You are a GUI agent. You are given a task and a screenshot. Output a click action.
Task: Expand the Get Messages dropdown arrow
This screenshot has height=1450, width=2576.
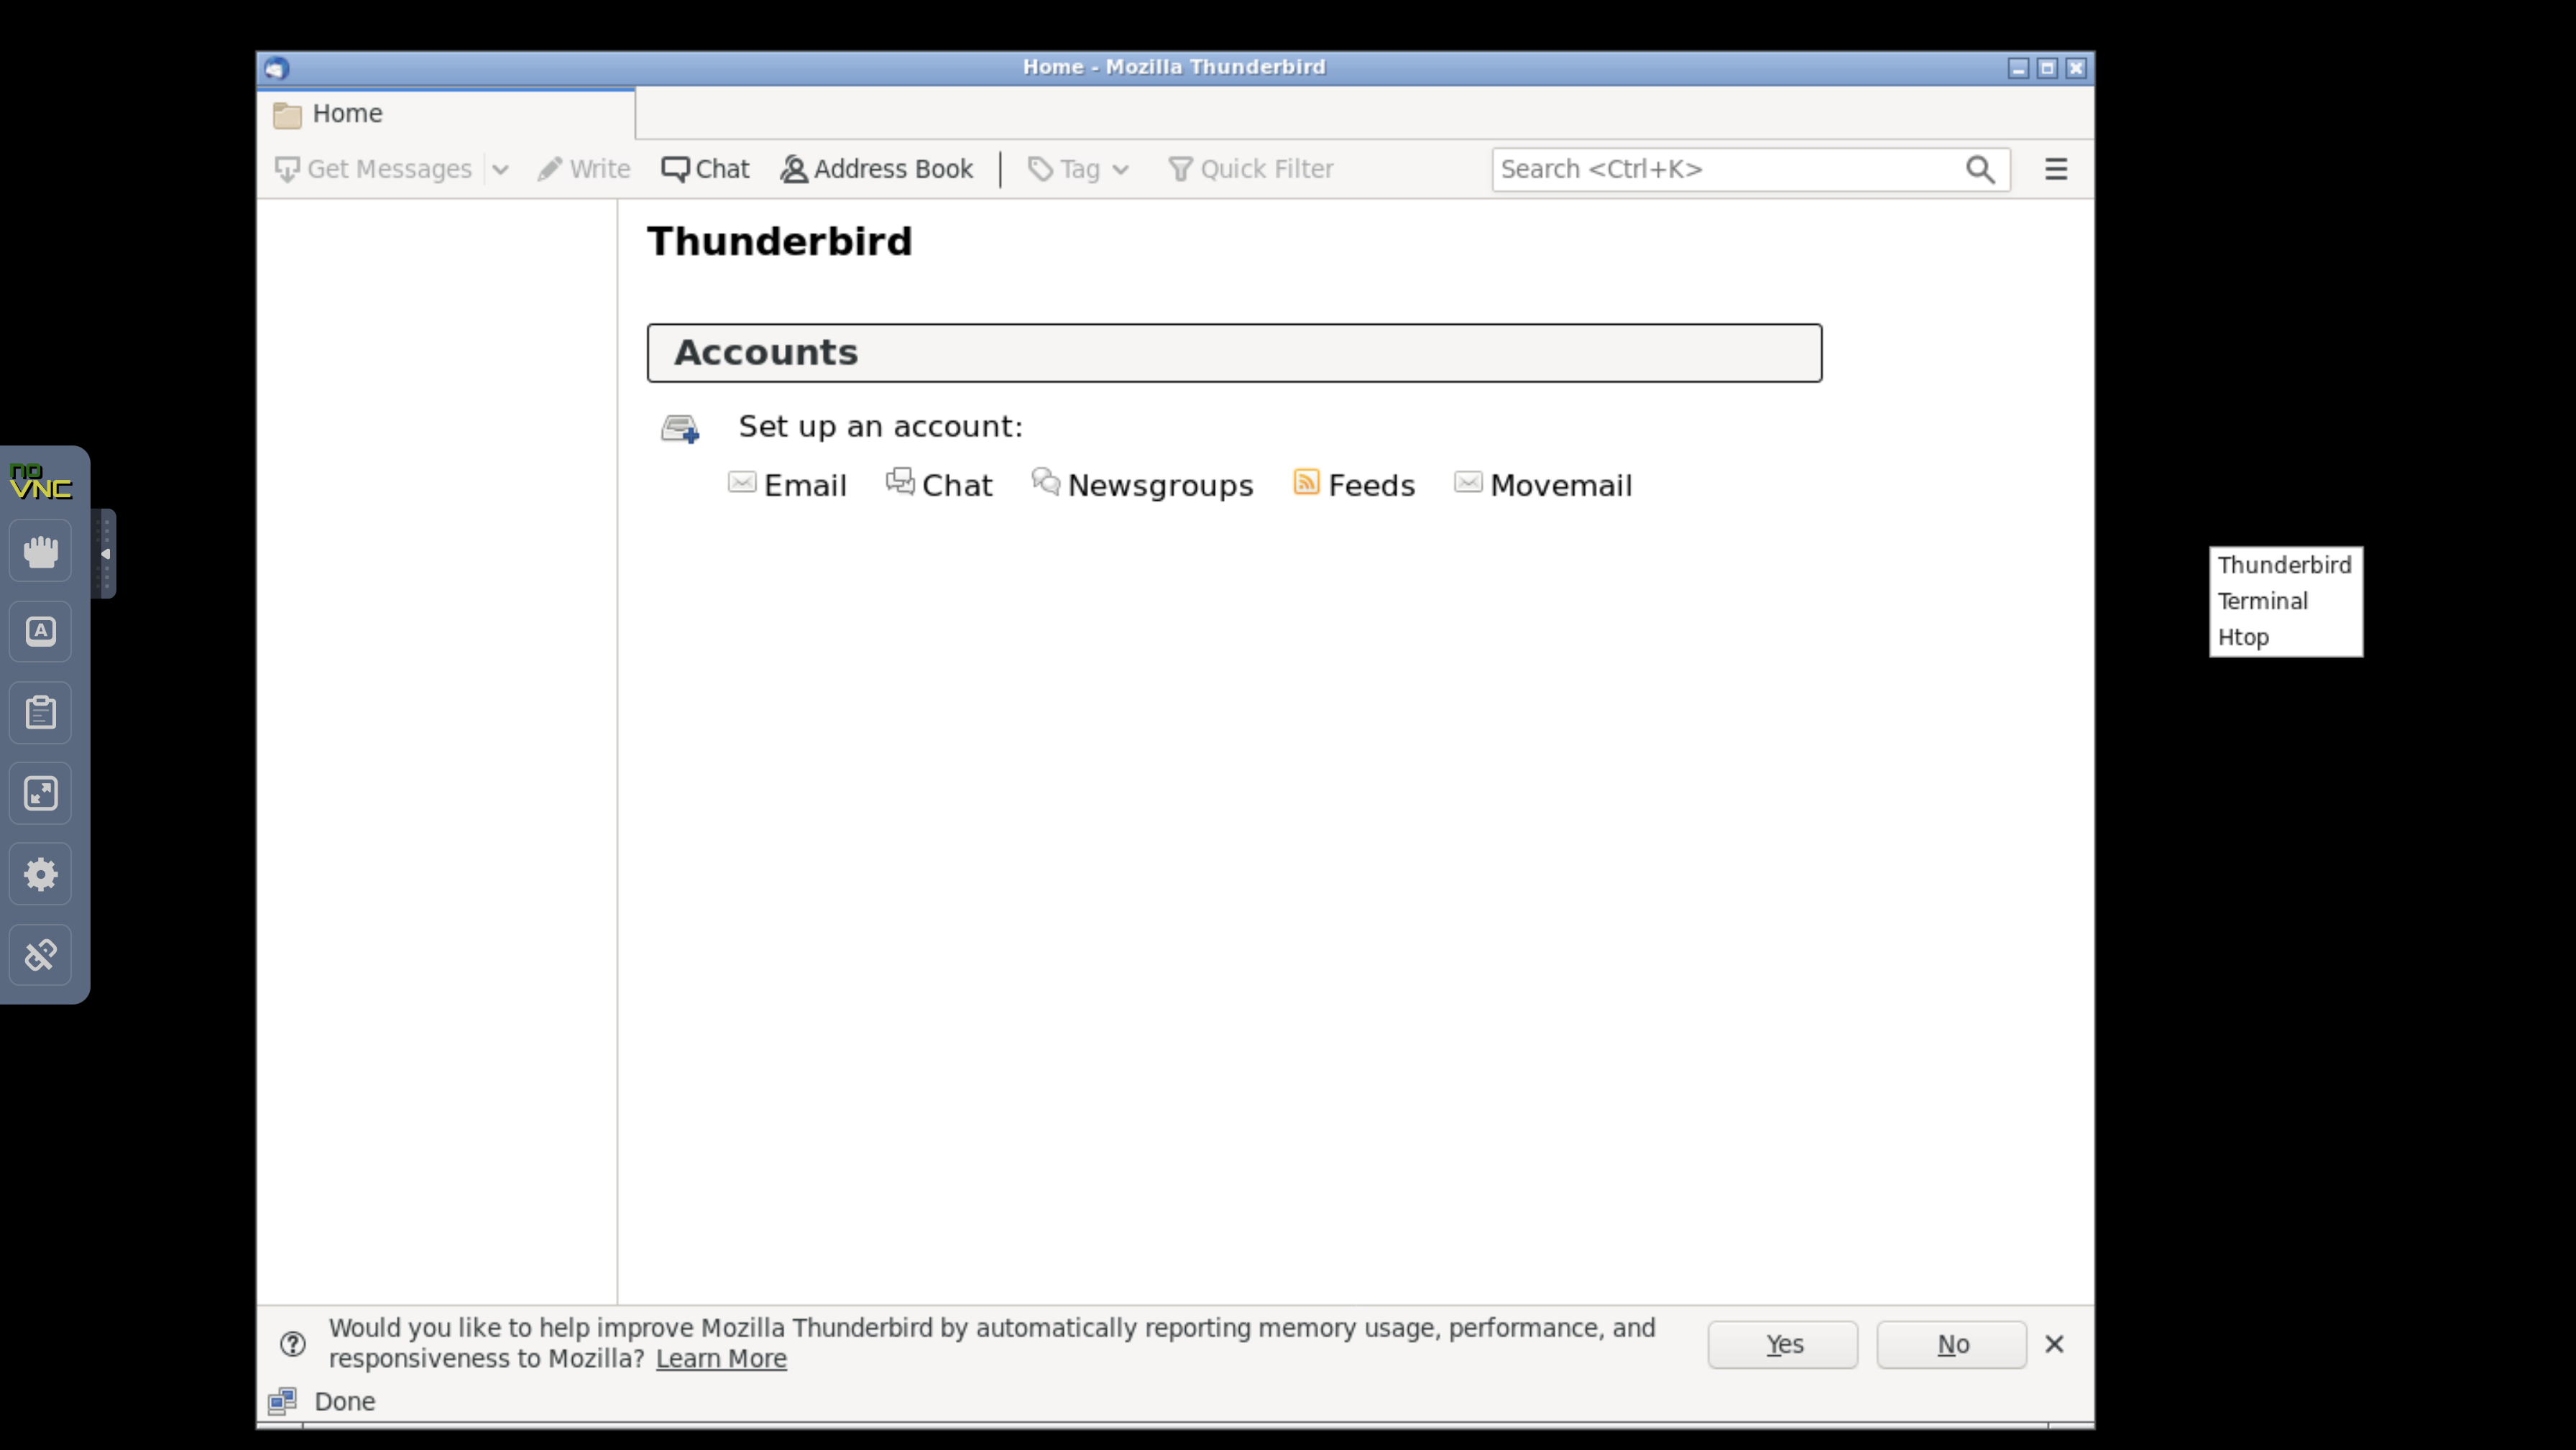tap(501, 170)
